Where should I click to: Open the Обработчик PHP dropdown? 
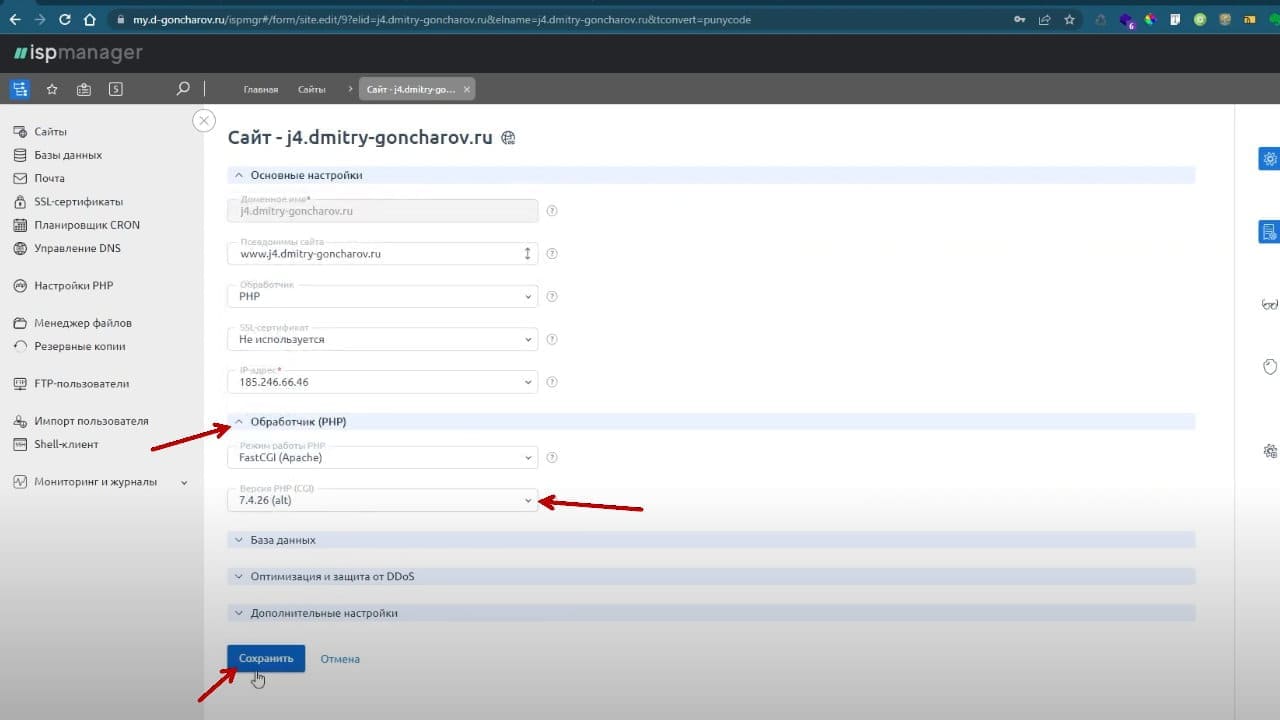pos(382,297)
